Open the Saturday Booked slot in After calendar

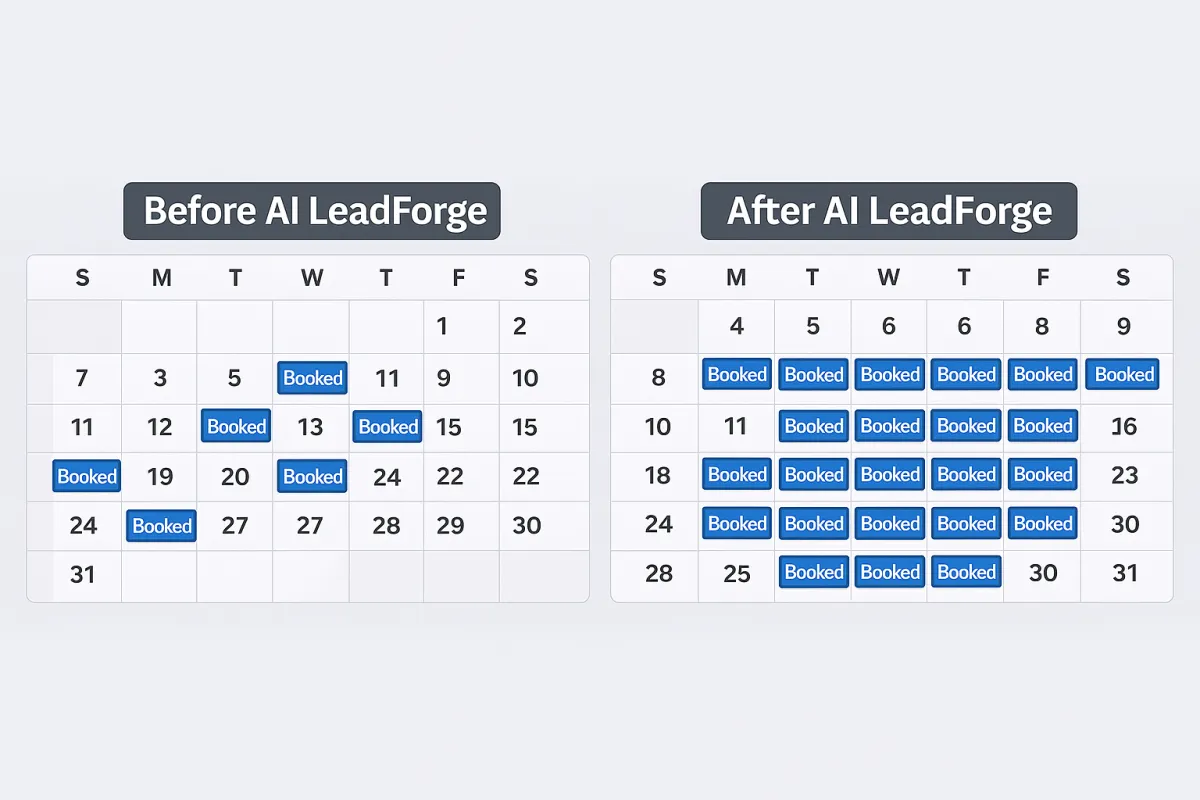(x=1125, y=375)
